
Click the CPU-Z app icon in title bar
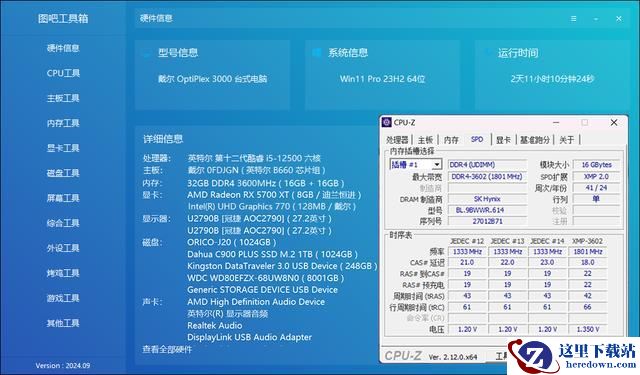[387, 122]
